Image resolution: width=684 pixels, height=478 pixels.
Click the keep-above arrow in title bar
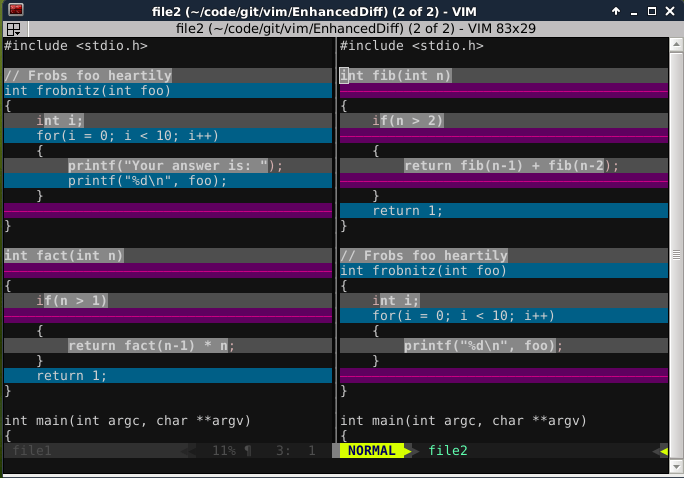(x=616, y=11)
